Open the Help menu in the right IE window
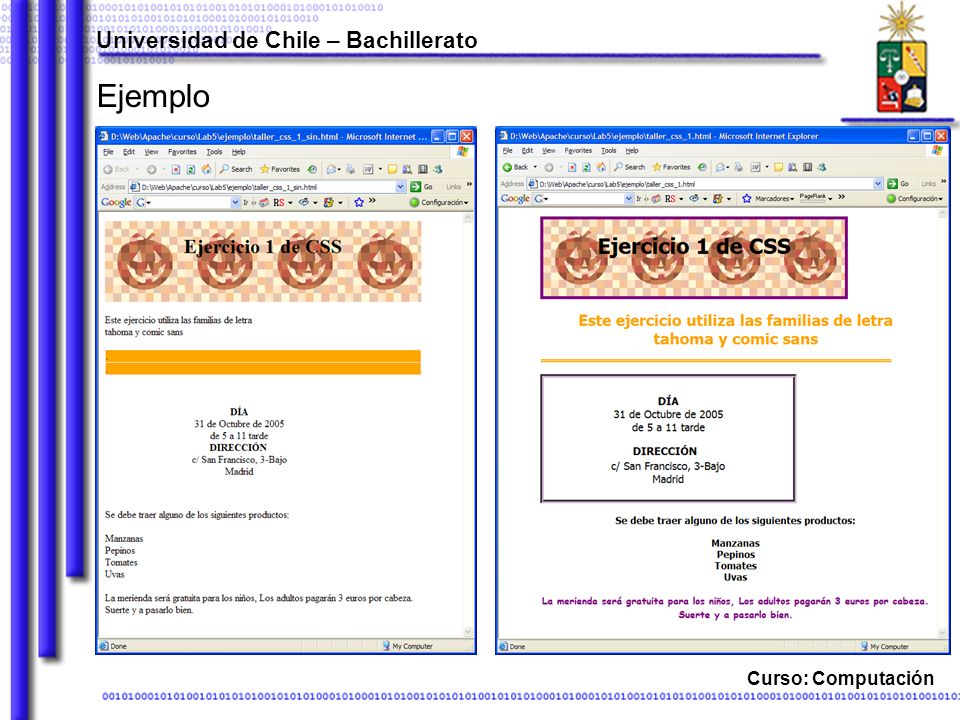The width and height of the screenshot is (960, 720). [x=632, y=150]
